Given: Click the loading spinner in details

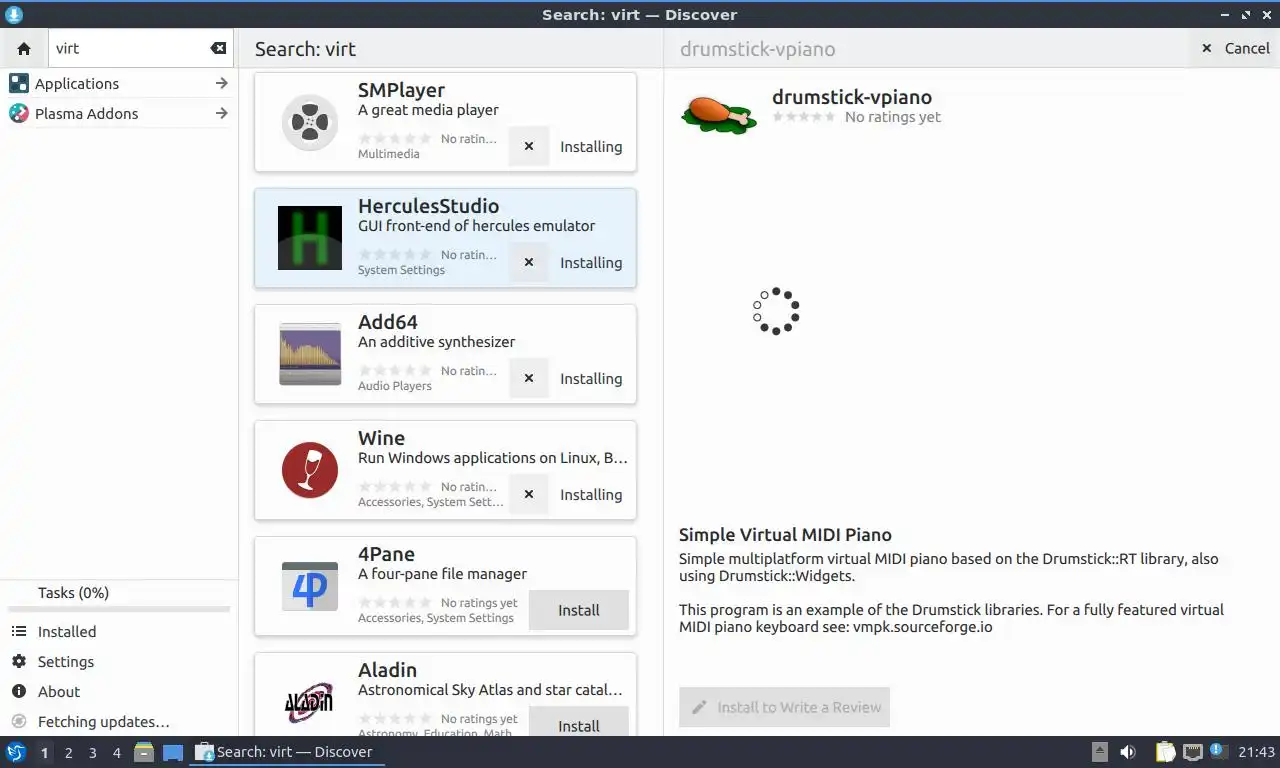Looking at the screenshot, I should pos(776,311).
